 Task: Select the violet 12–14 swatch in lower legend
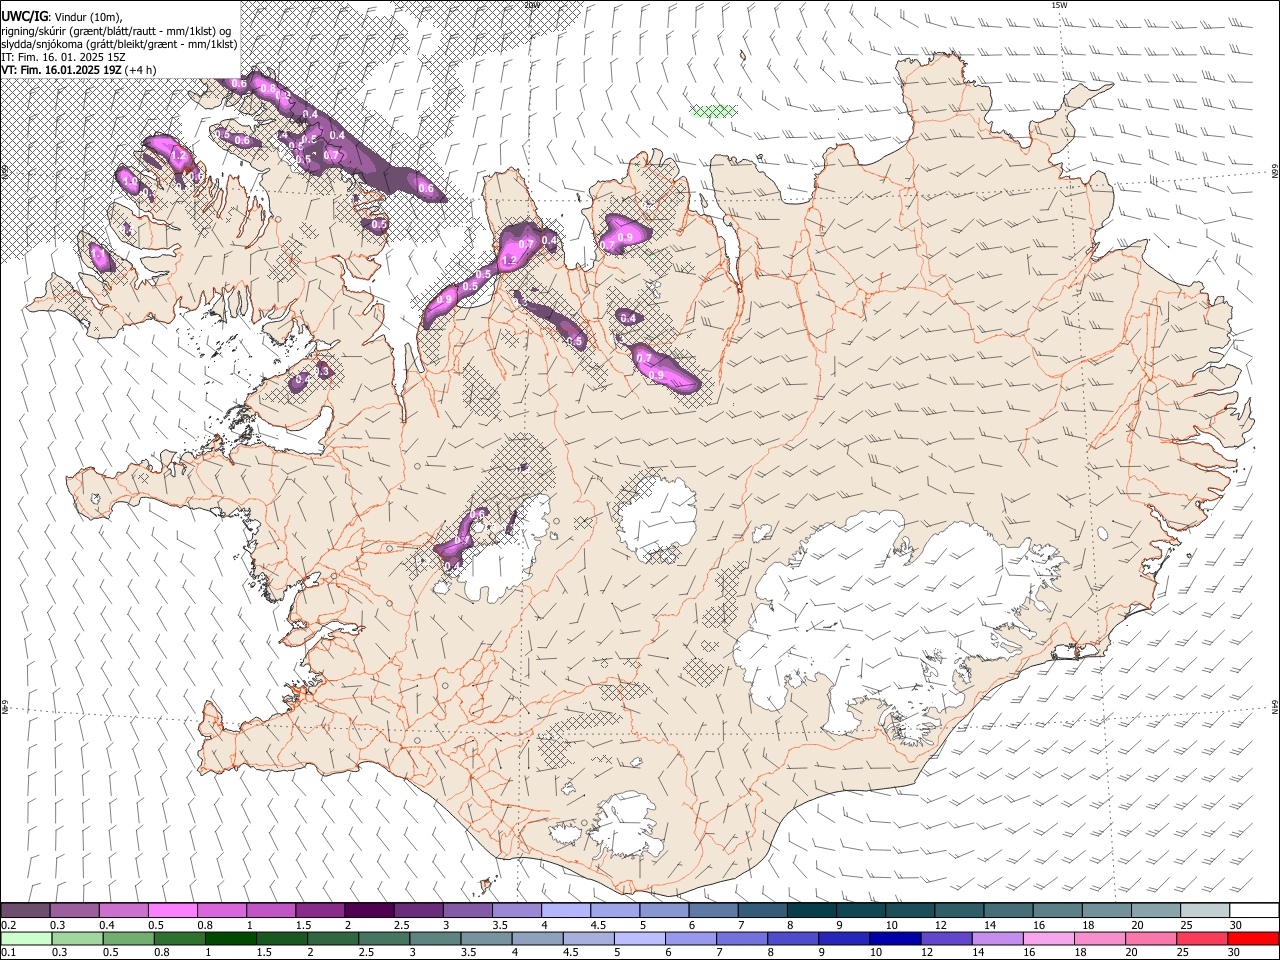click(945, 938)
